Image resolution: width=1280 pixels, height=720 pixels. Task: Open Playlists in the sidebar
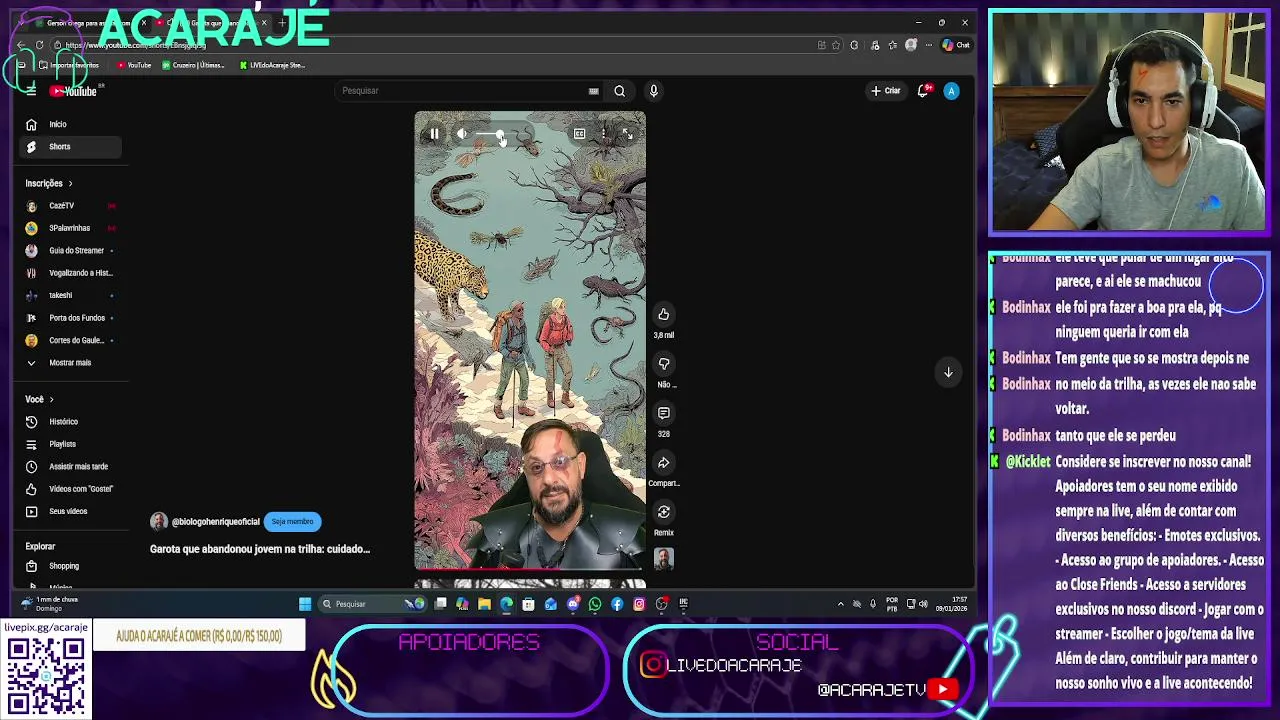pos(69,444)
